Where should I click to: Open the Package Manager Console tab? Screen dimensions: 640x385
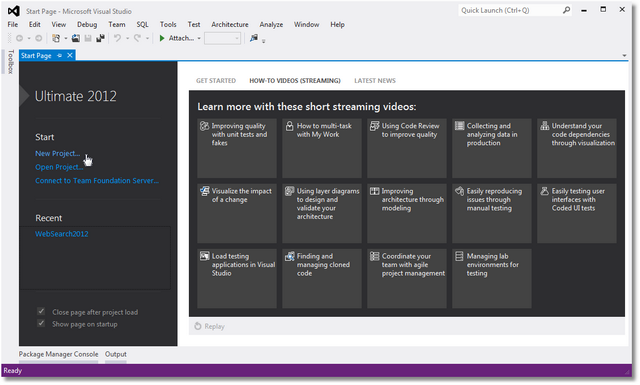coord(58,354)
